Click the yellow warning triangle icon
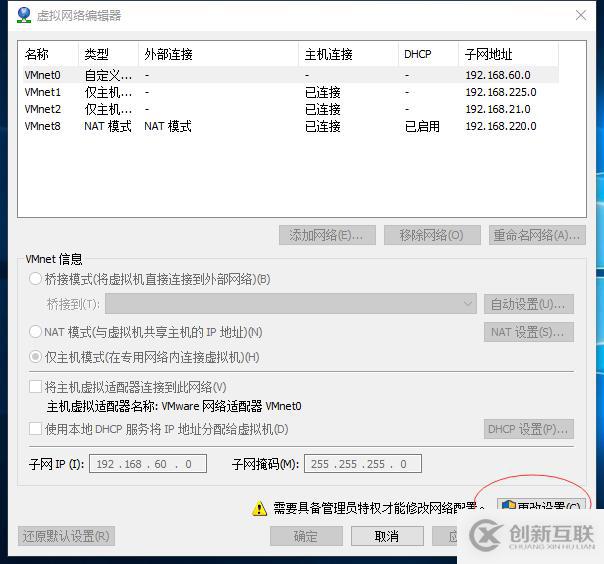Image resolution: width=604 pixels, height=564 pixels. [259, 509]
